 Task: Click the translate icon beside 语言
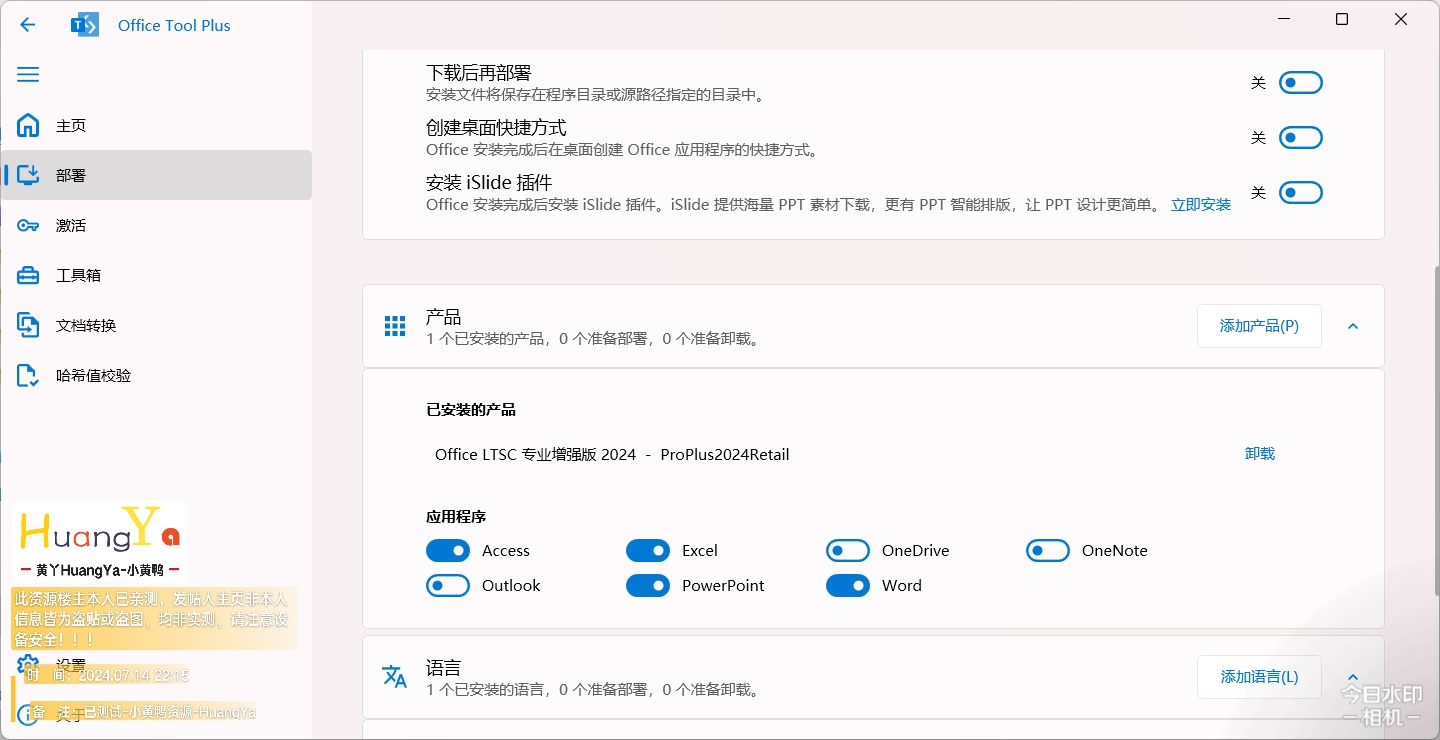[x=395, y=677]
